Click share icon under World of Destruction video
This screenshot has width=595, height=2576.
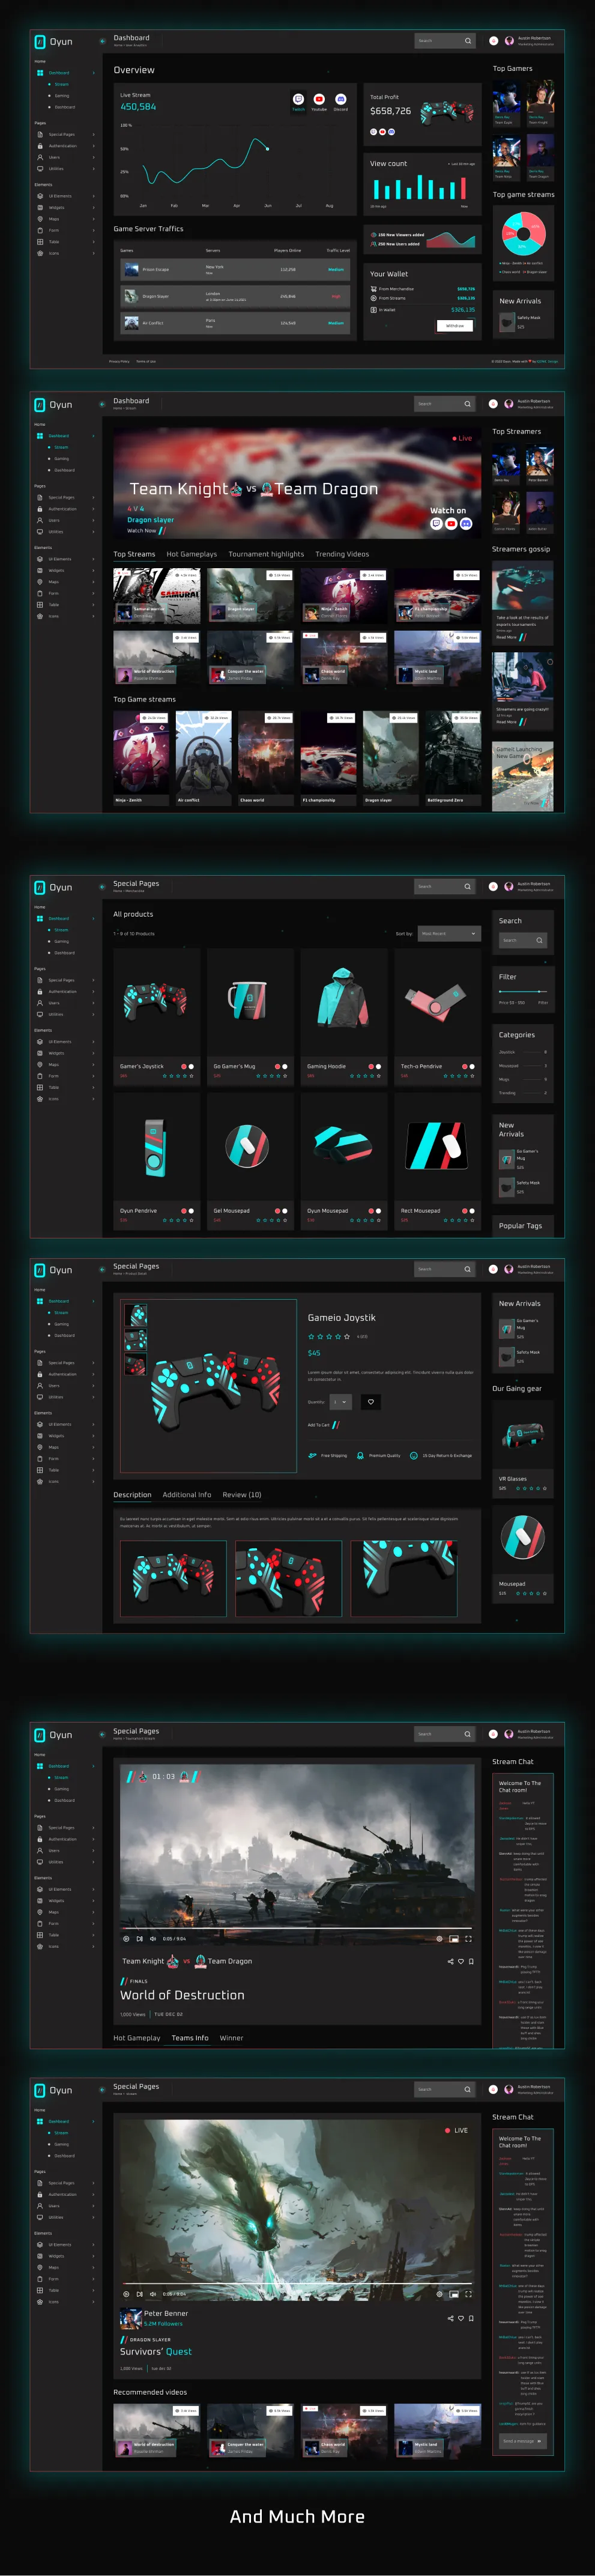coord(450,1961)
